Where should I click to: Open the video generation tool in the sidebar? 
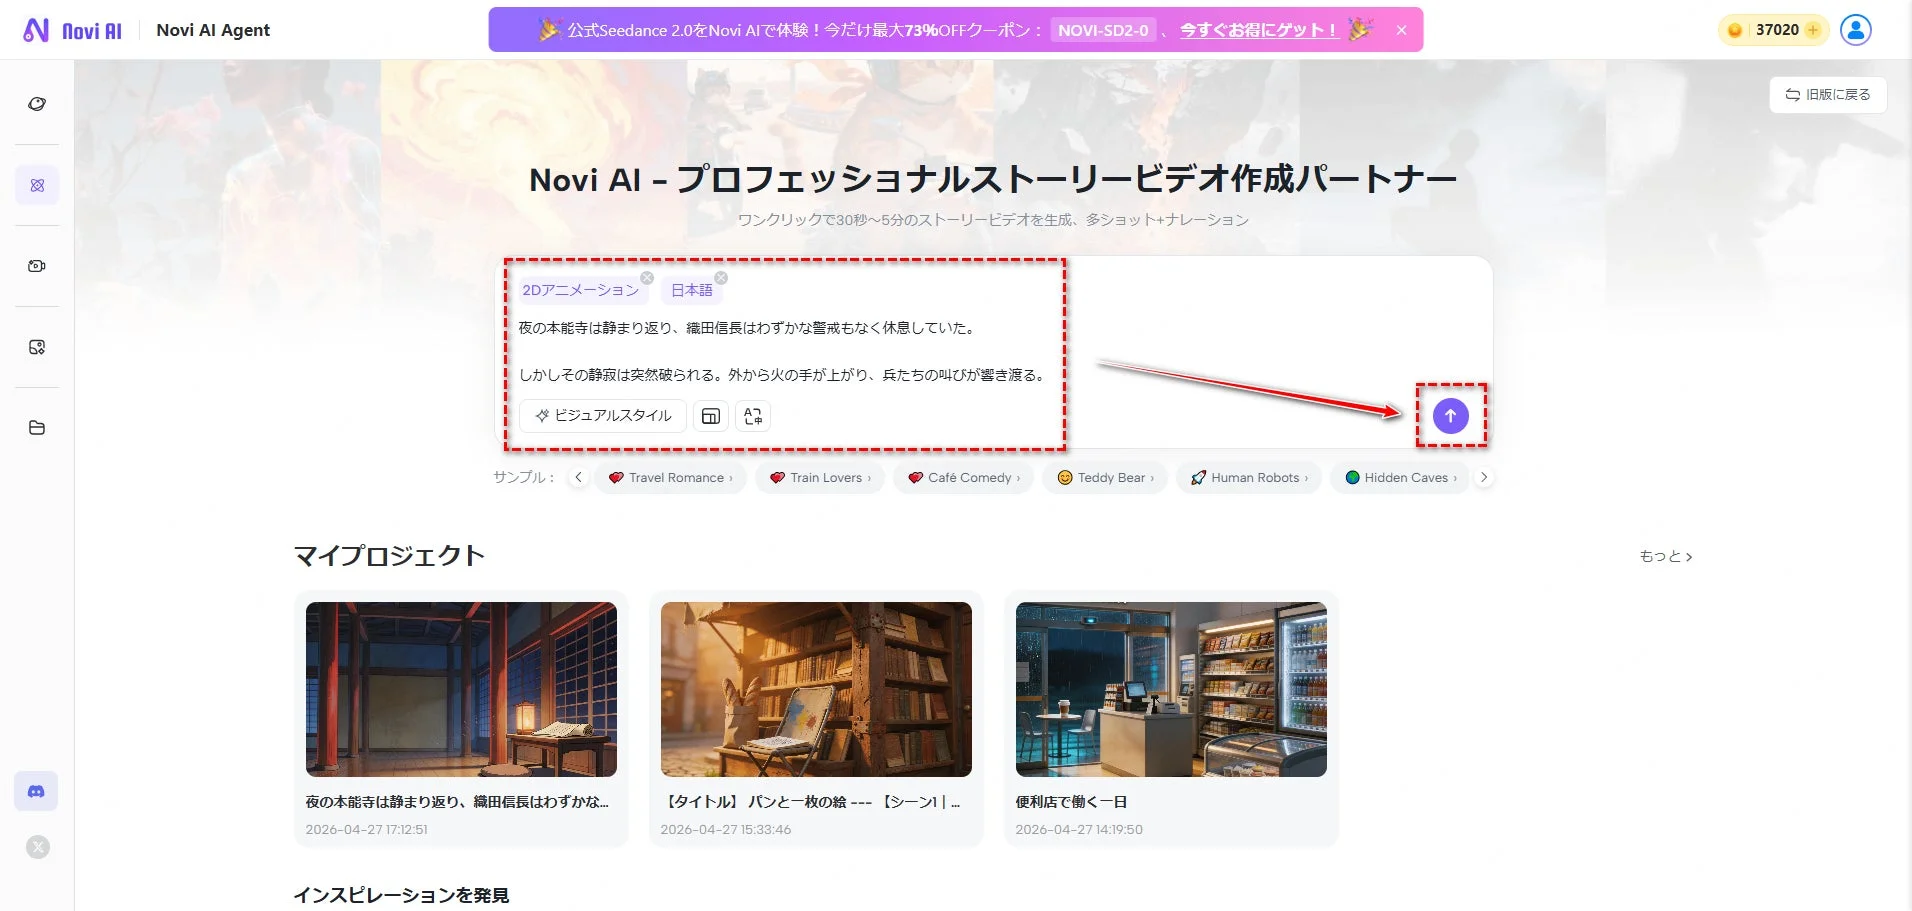tap(37, 265)
